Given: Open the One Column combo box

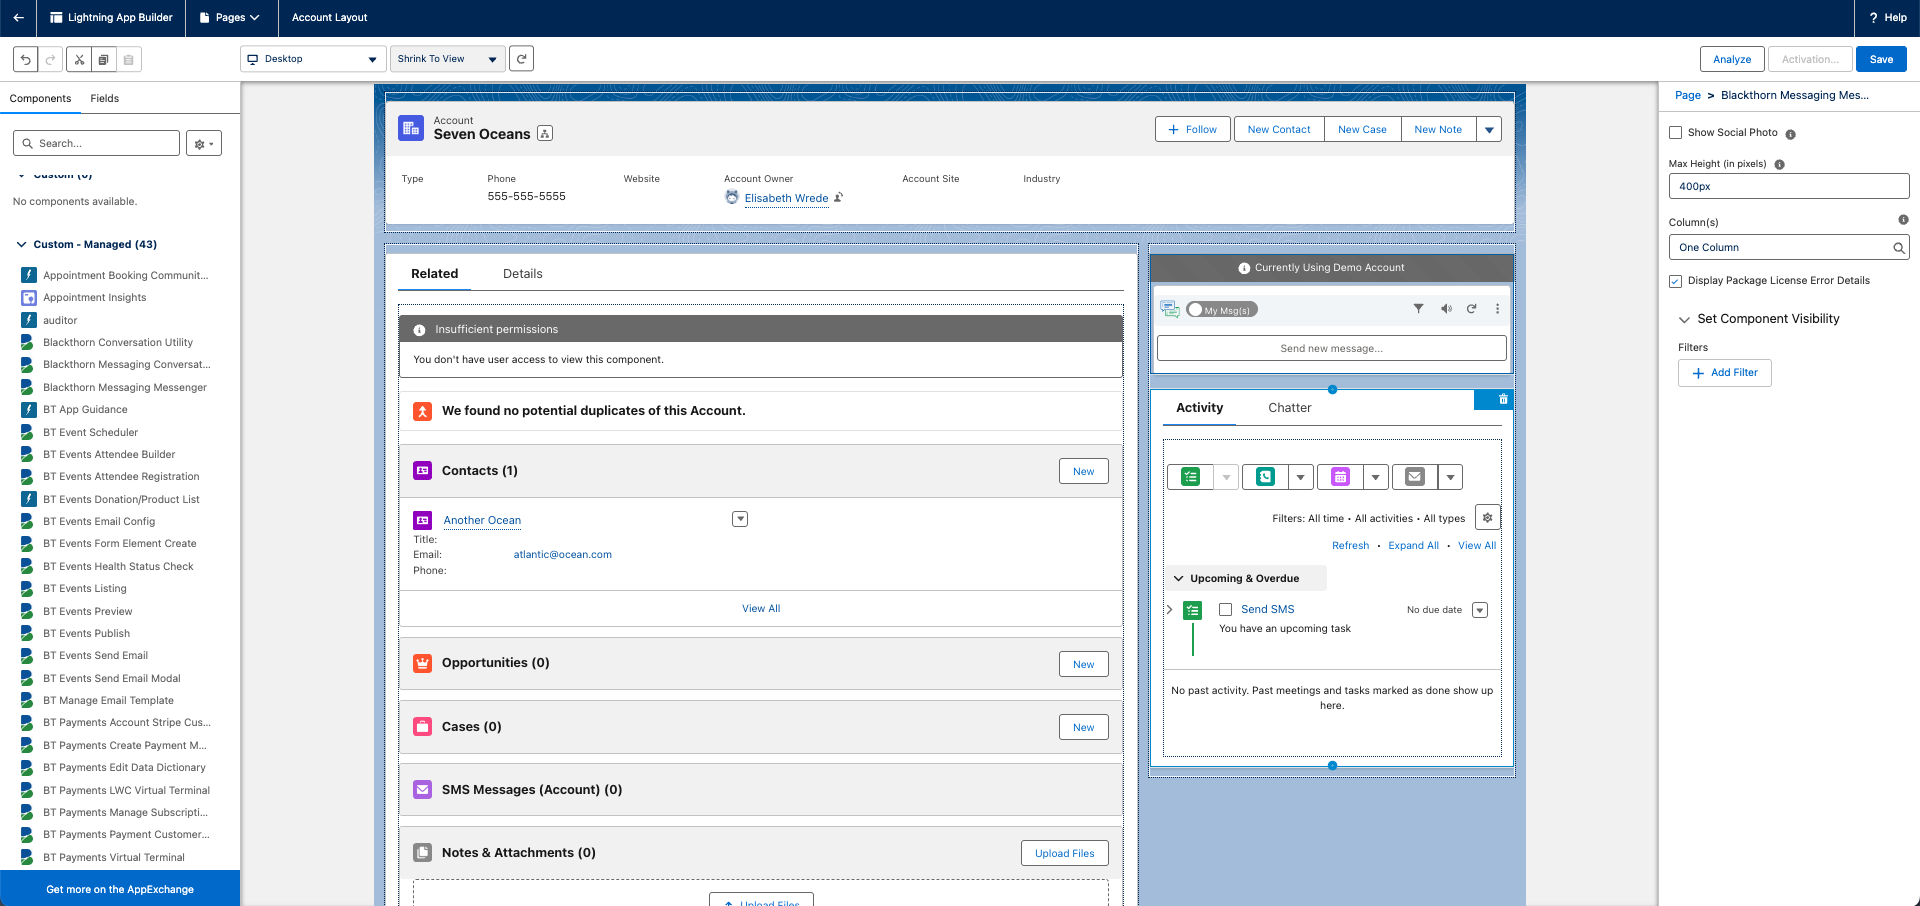Looking at the screenshot, I should [x=1788, y=247].
